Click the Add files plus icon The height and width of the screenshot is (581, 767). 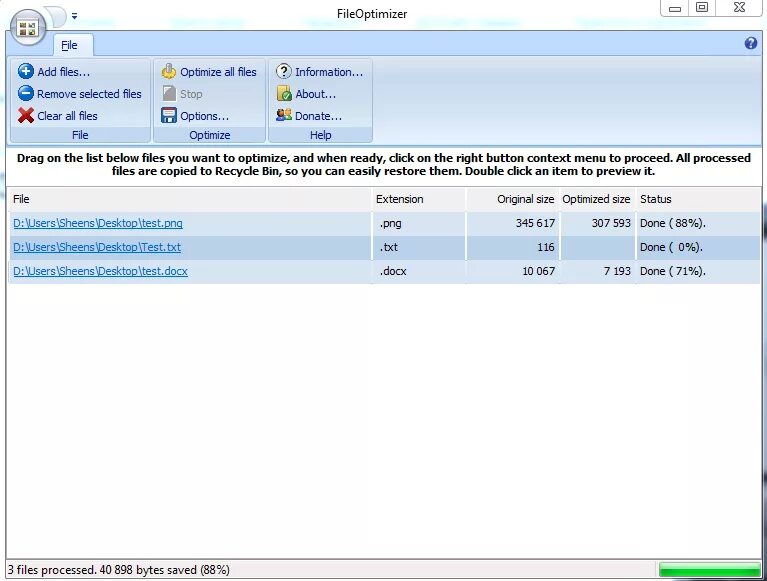tap(26, 71)
